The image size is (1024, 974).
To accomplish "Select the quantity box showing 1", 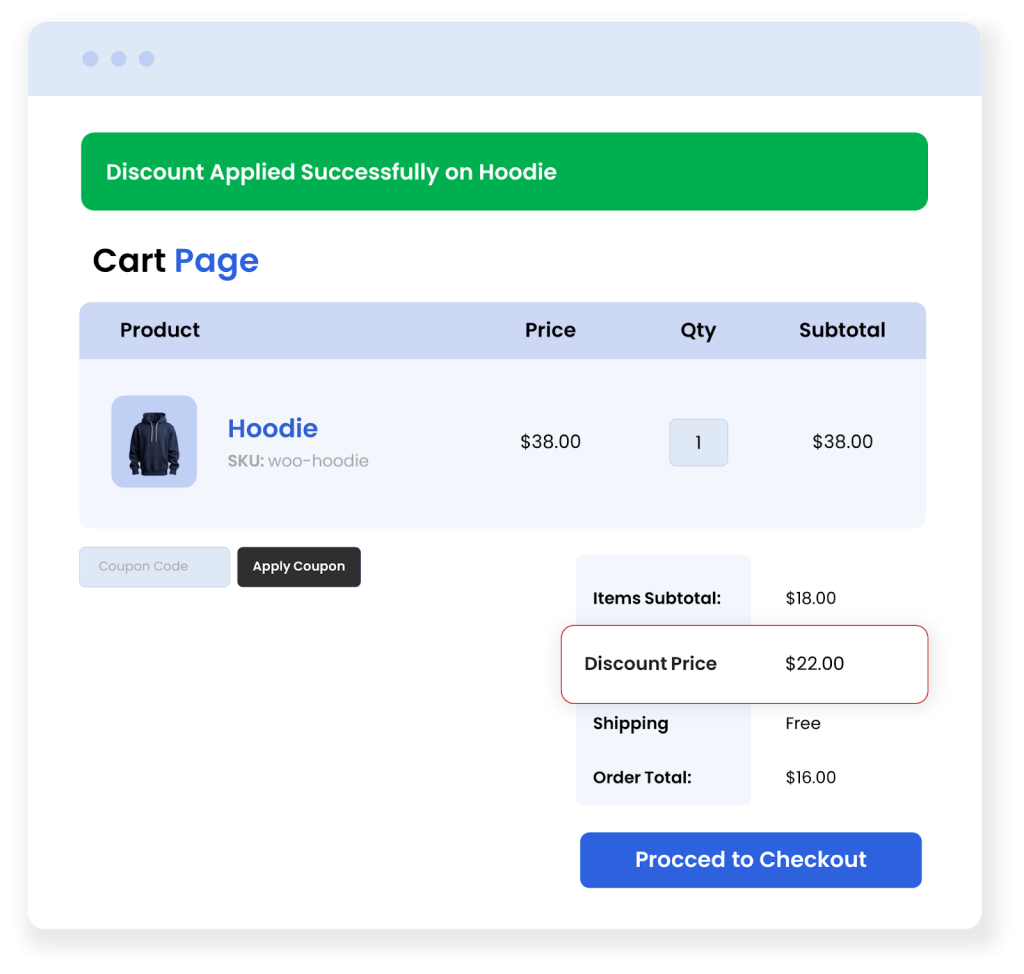I will [x=698, y=442].
